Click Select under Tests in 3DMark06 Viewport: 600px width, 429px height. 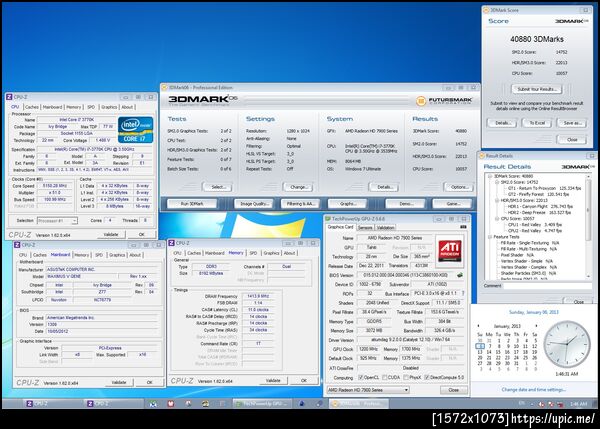tap(218, 187)
